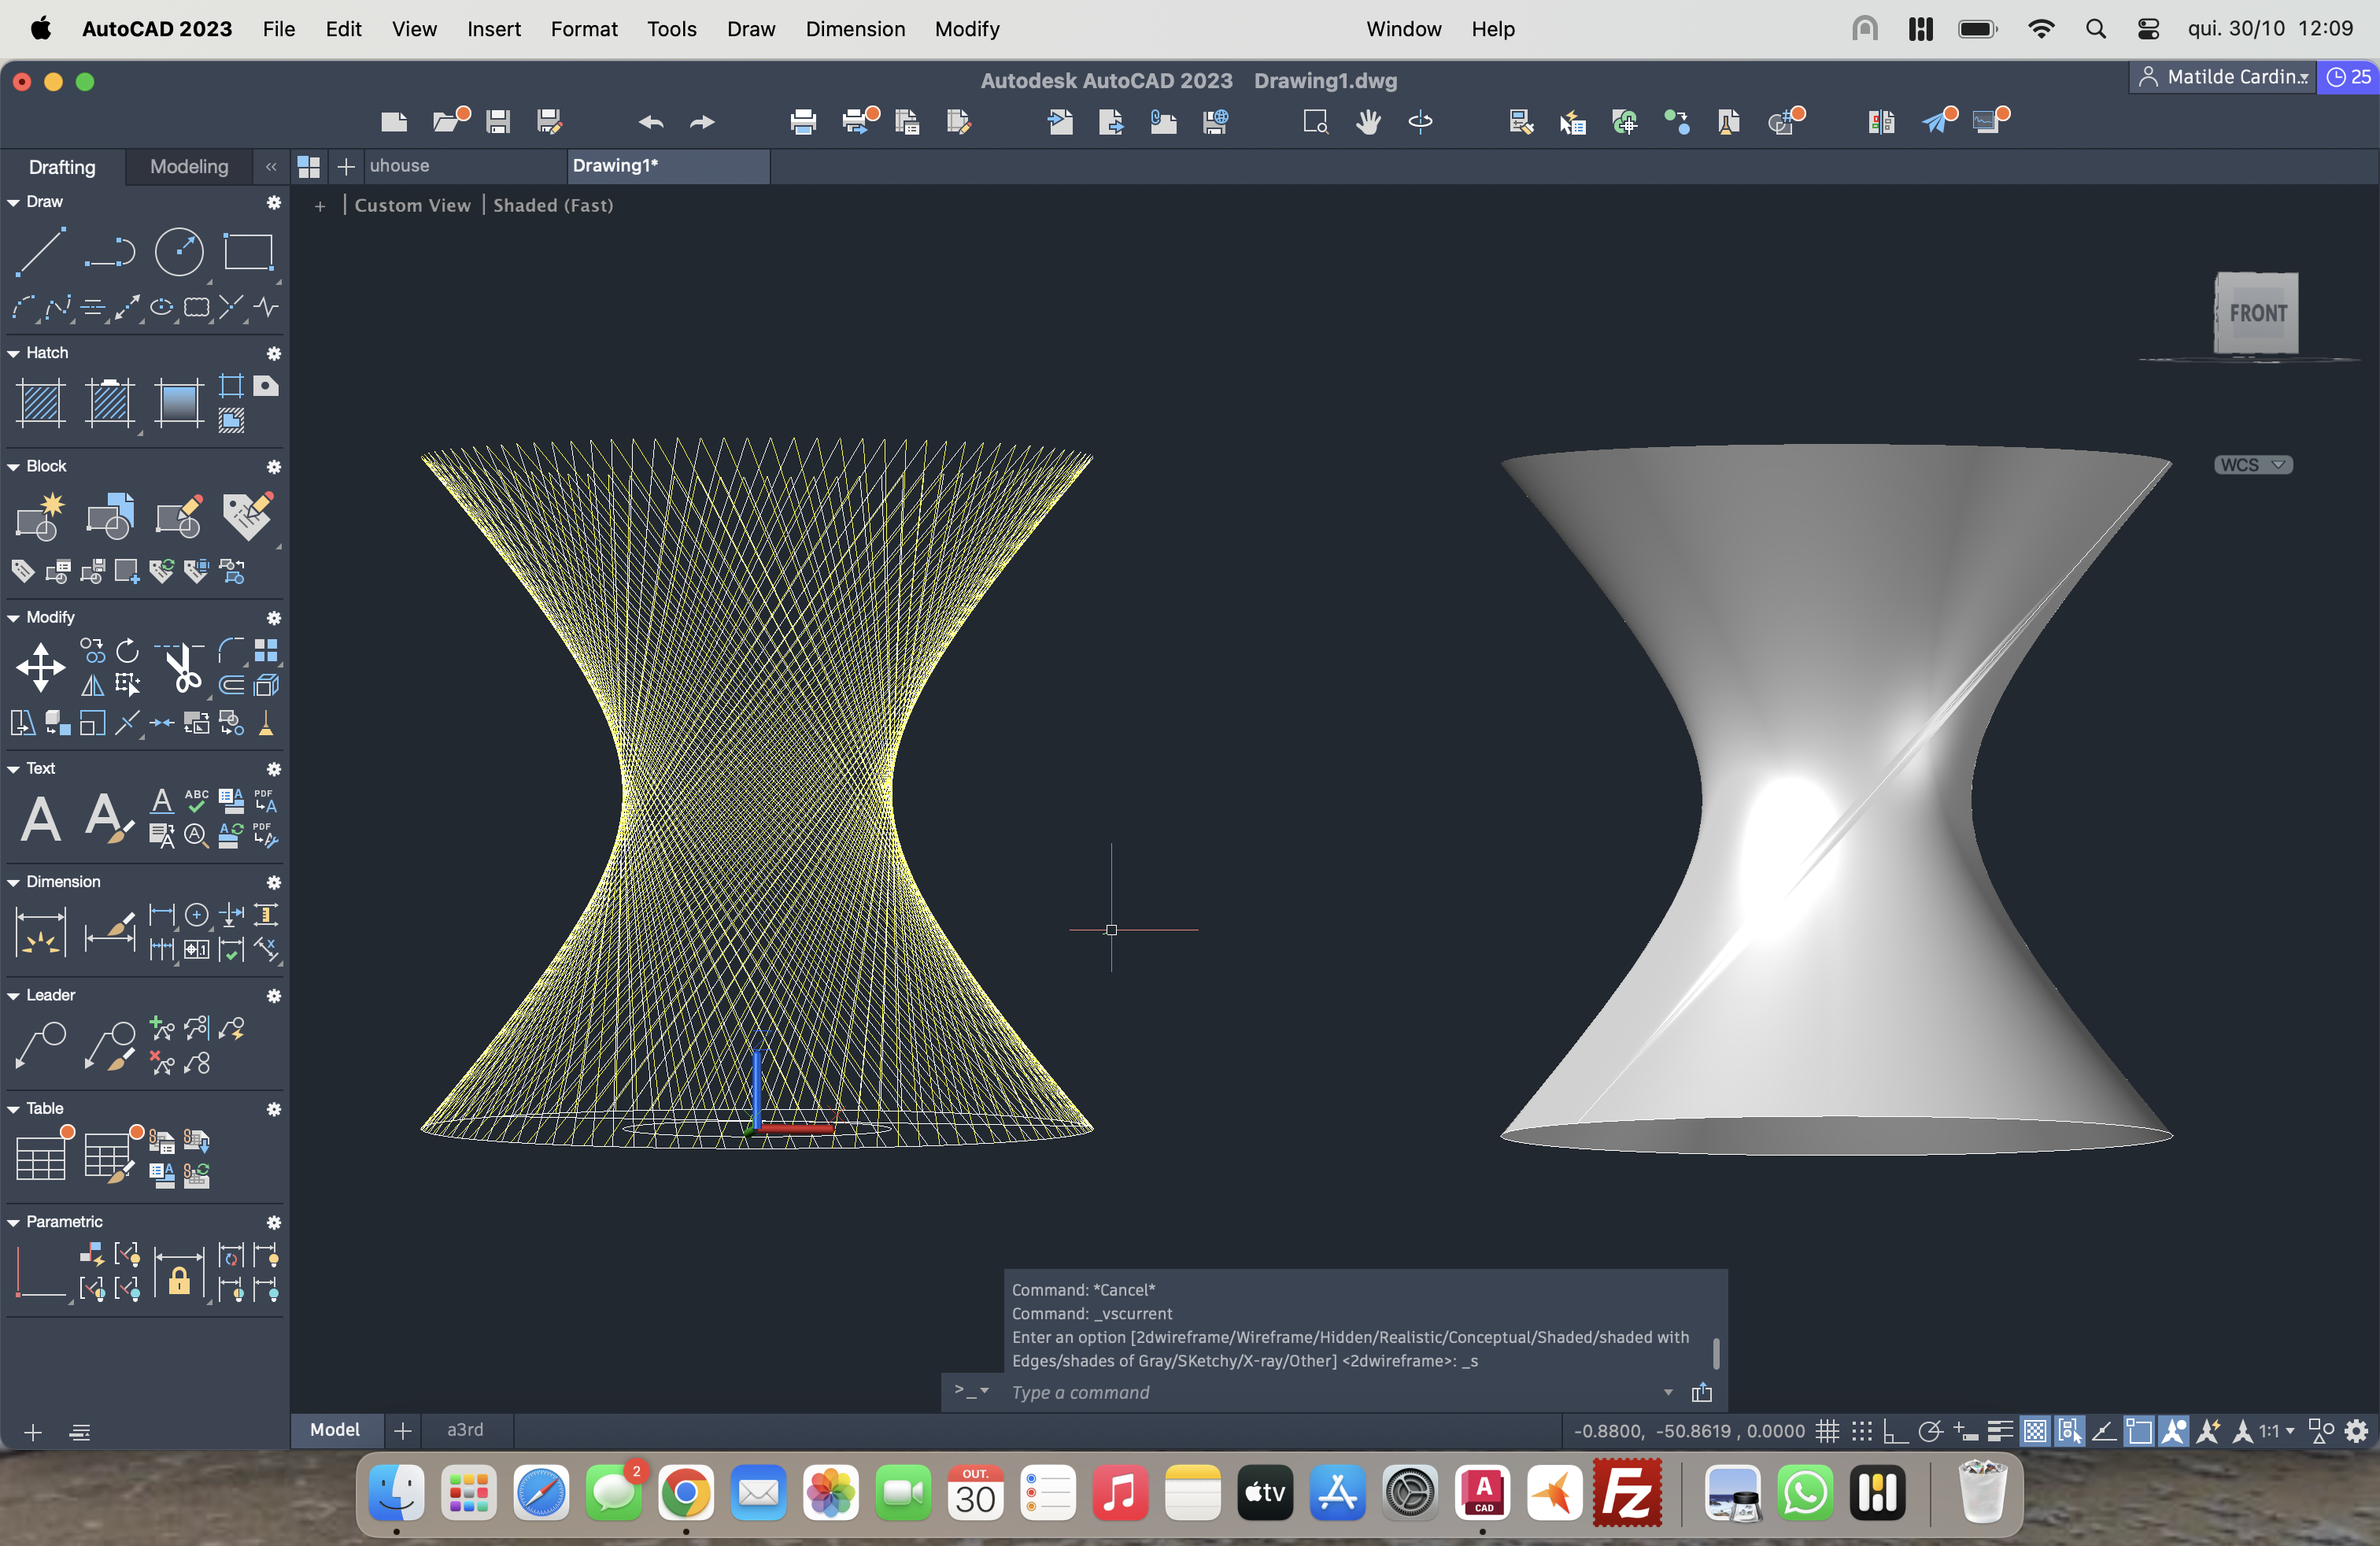Click the Hatch pattern tool

[41, 403]
